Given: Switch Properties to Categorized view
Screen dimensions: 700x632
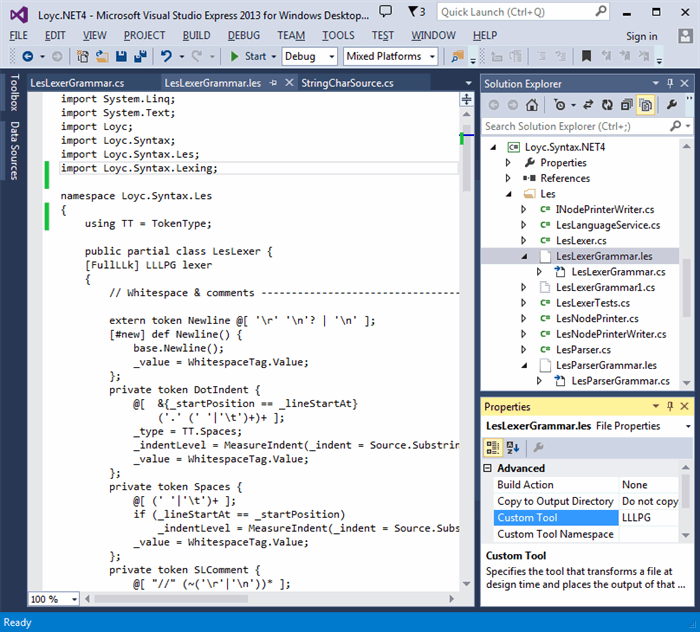Looking at the screenshot, I should (493, 447).
